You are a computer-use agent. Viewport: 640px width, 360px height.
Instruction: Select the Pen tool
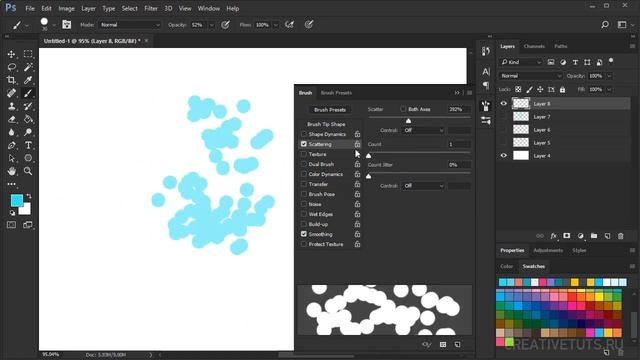click(11, 145)
